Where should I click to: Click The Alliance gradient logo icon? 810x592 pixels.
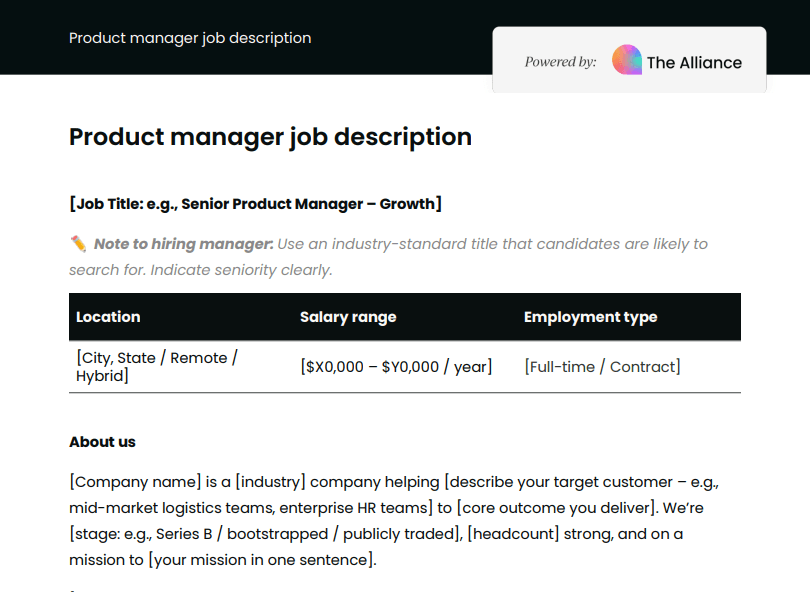point(627,60)
